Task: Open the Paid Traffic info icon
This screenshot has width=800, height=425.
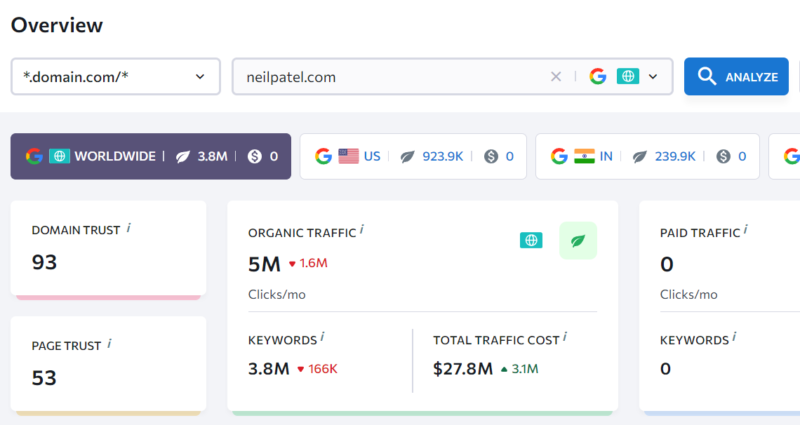Action: tap(745, 230)
